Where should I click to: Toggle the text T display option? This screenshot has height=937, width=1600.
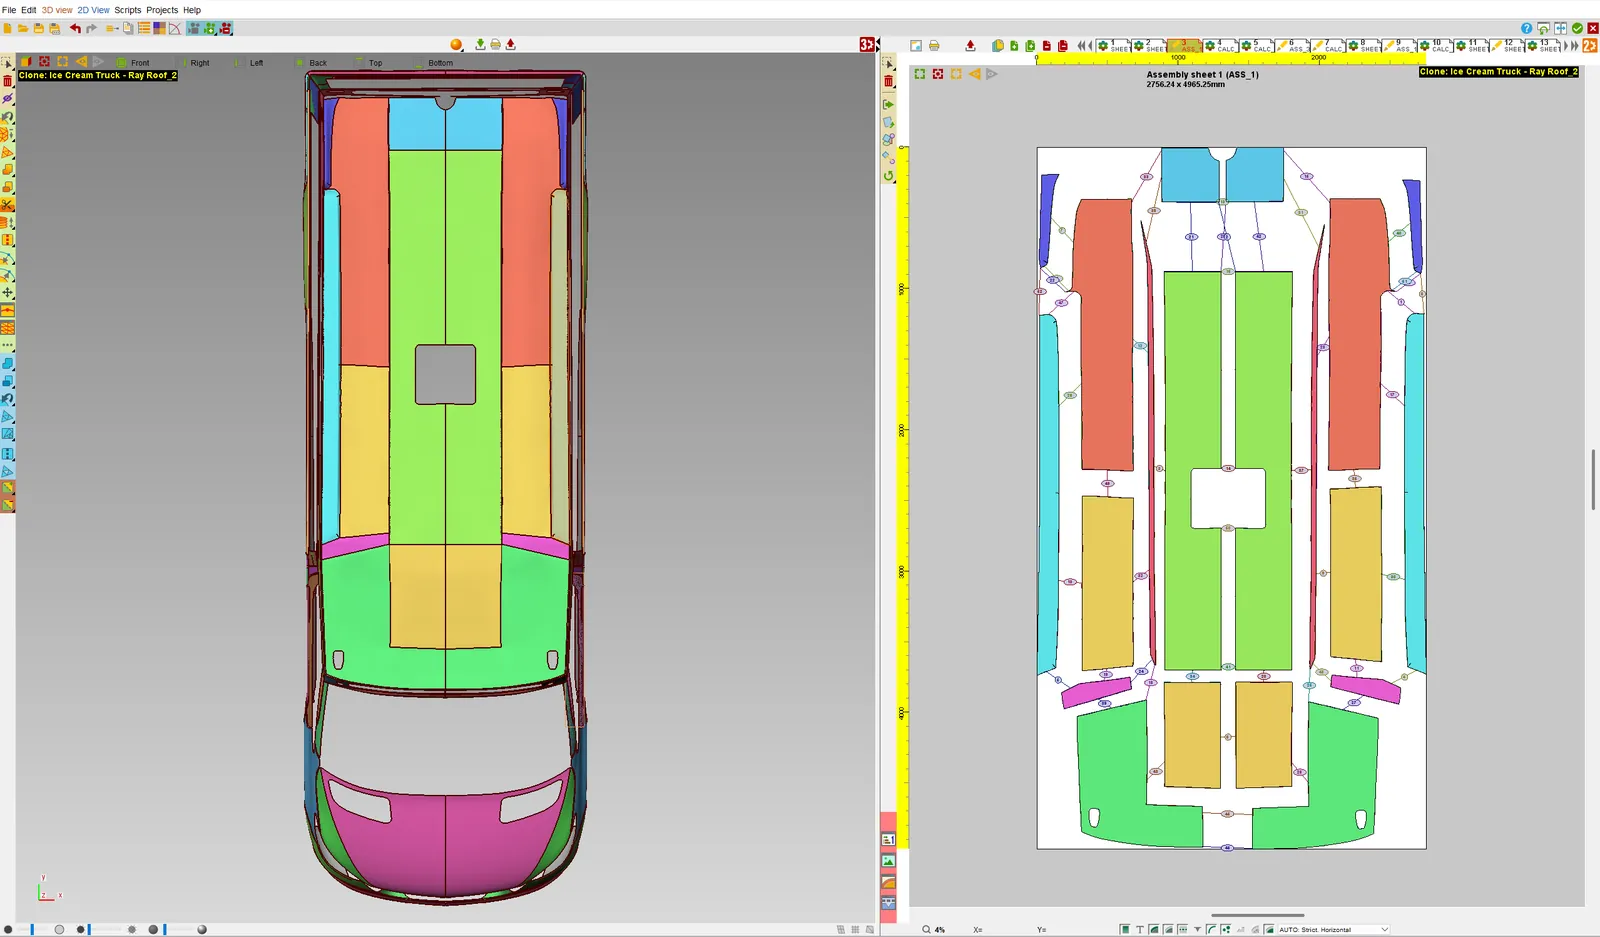(x=1139, y=930)
